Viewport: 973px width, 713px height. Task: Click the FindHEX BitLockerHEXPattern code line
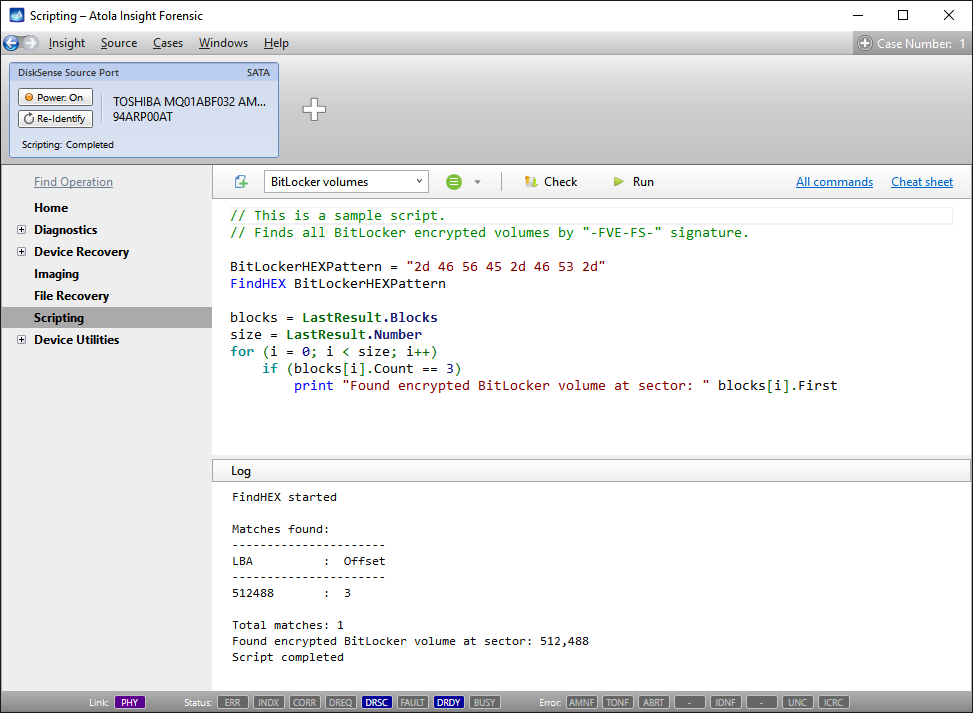[338, 284]
